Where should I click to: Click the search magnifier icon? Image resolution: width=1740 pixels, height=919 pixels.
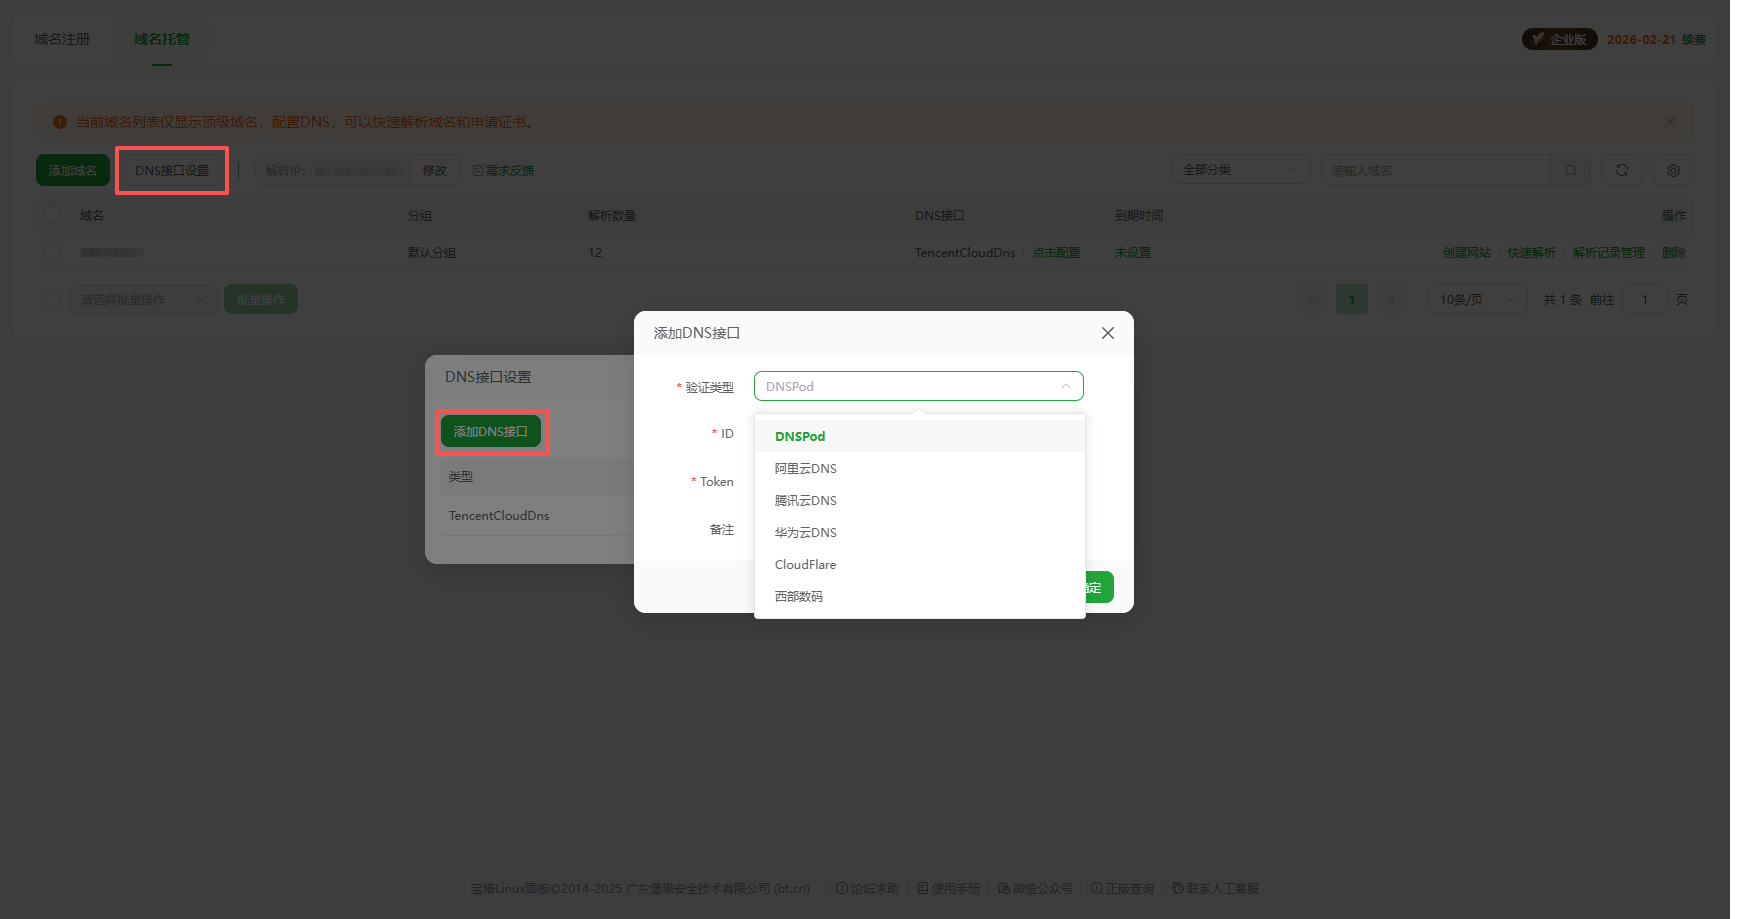click(x=1570, y=170)
